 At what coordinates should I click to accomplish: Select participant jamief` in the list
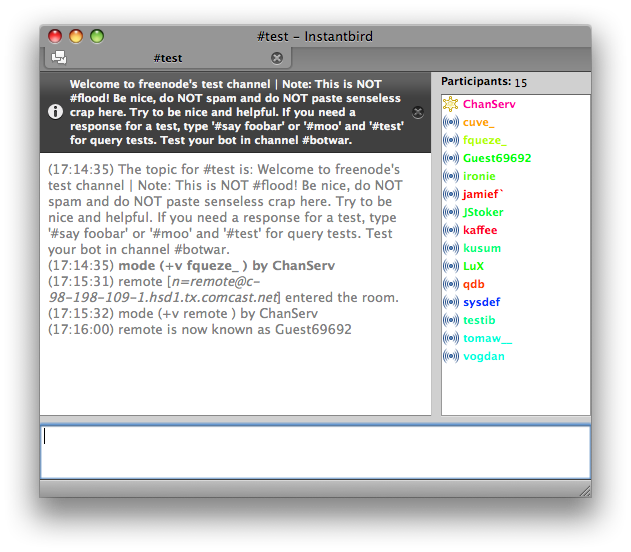(x=484, y=194)
